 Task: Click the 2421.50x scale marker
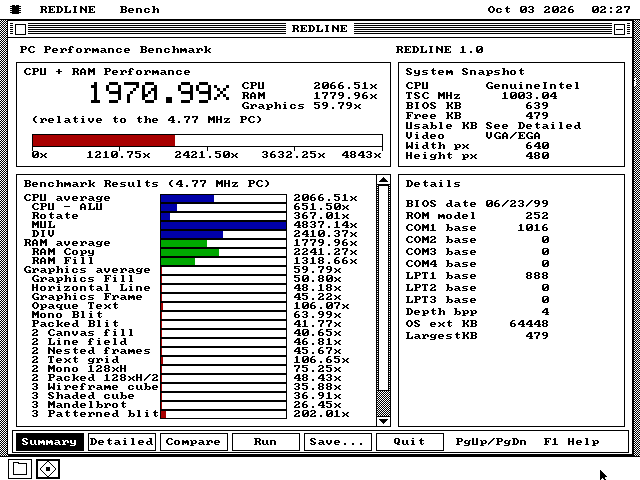click(206, 155)
